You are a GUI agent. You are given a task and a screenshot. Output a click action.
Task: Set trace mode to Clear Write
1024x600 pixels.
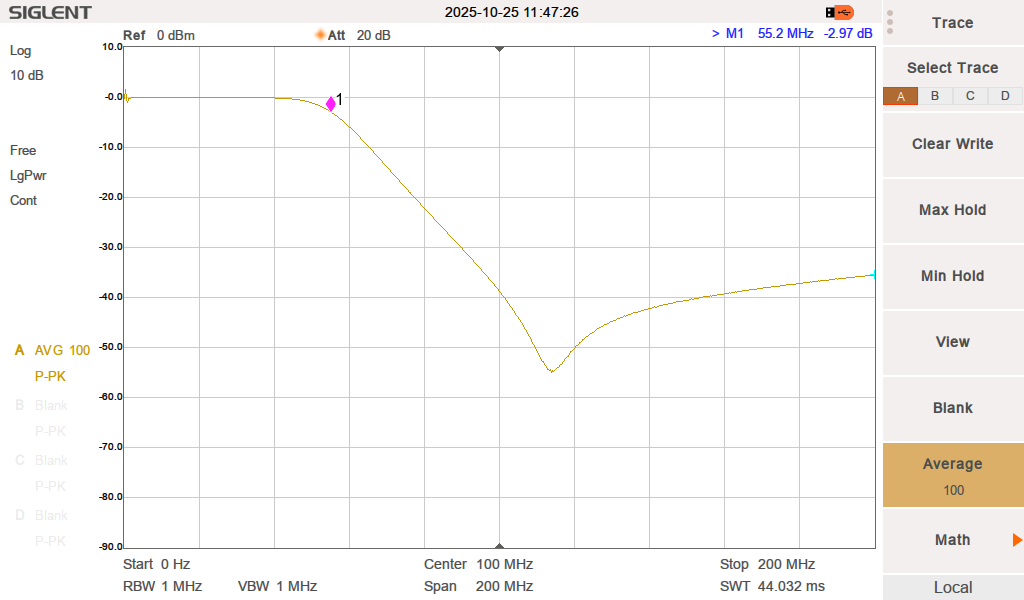coord(953,144)
